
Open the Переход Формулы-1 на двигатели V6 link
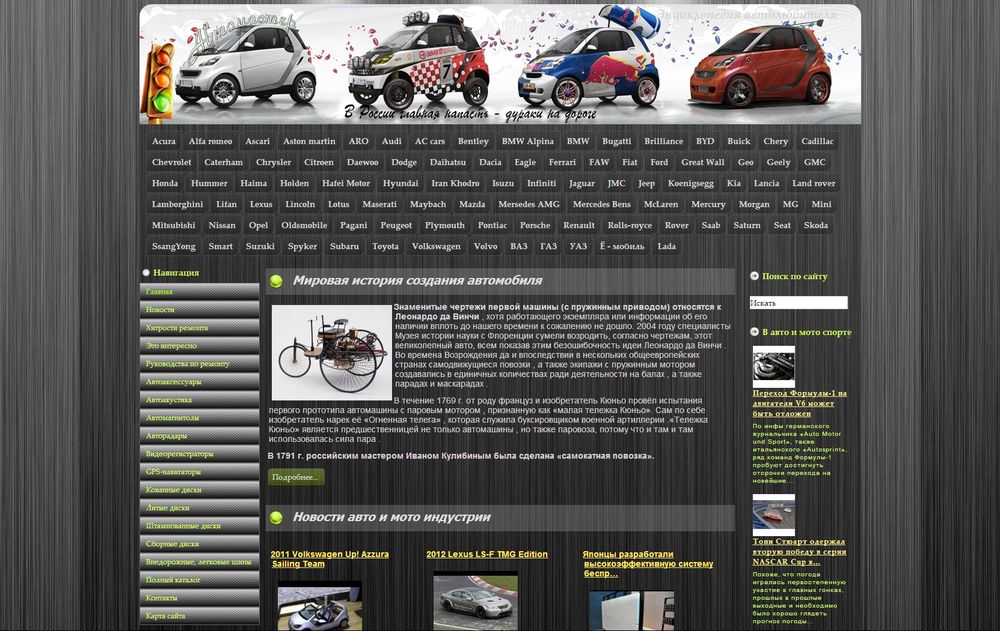pos(800,404)
